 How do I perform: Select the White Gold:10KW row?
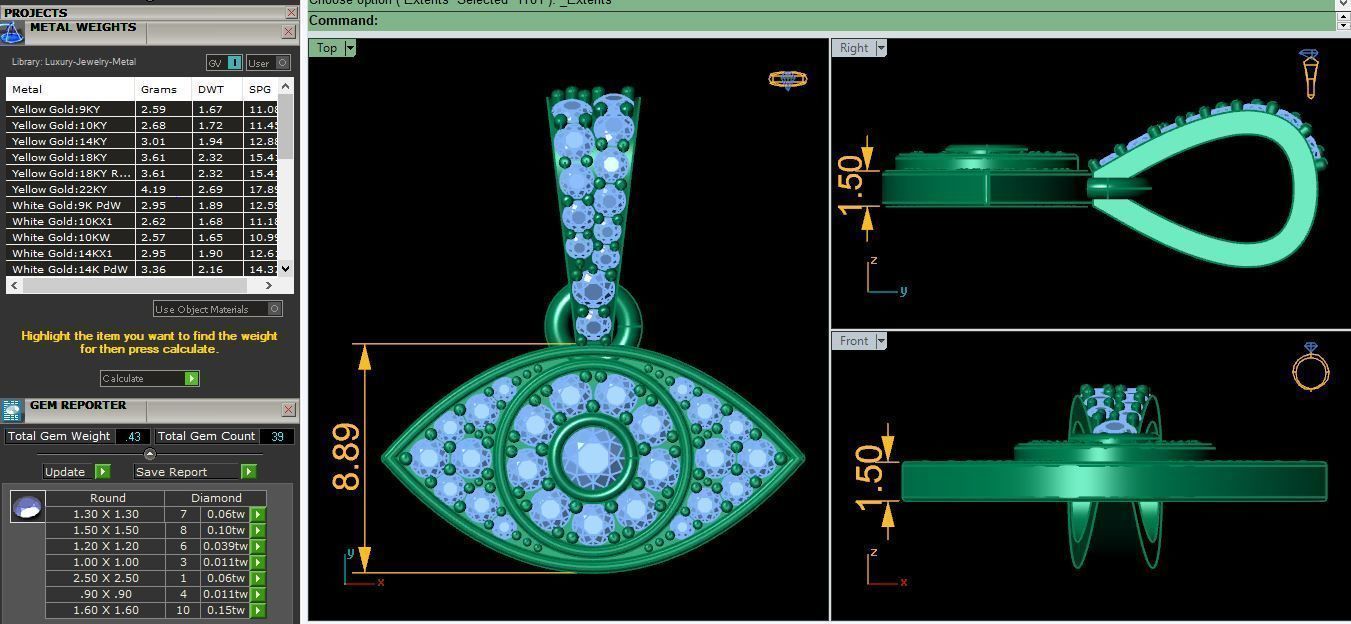coord(142,237)
